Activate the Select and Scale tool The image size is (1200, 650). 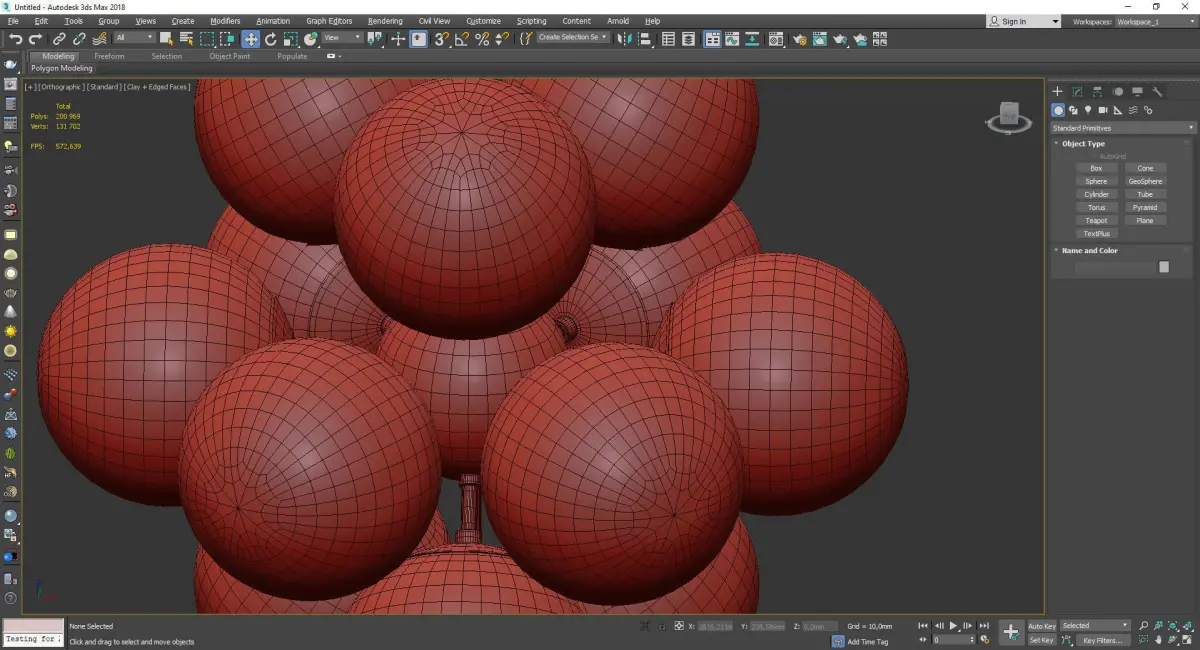(290, 39)
